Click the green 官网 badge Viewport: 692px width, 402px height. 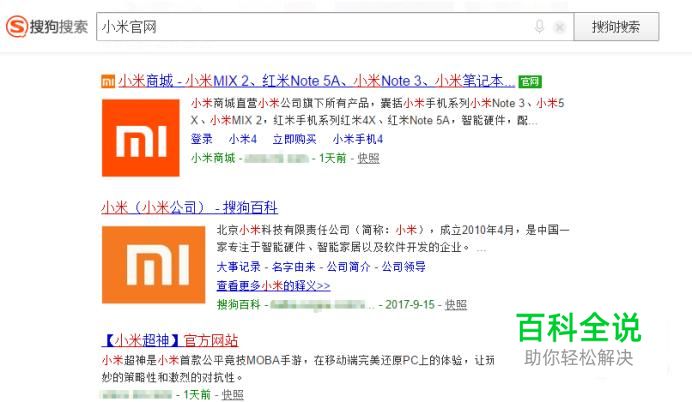(530, 82)
